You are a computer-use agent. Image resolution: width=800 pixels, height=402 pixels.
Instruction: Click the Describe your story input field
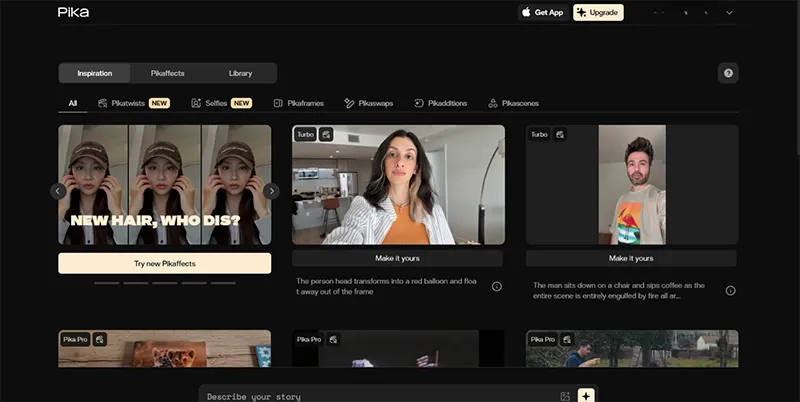tap(380, 396)
